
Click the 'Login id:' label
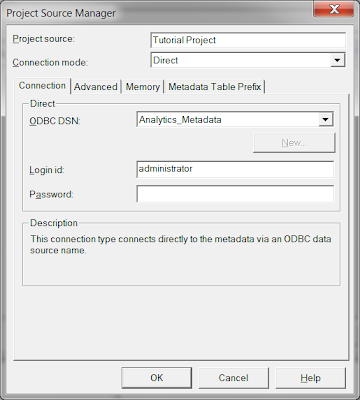pos(47,170)
